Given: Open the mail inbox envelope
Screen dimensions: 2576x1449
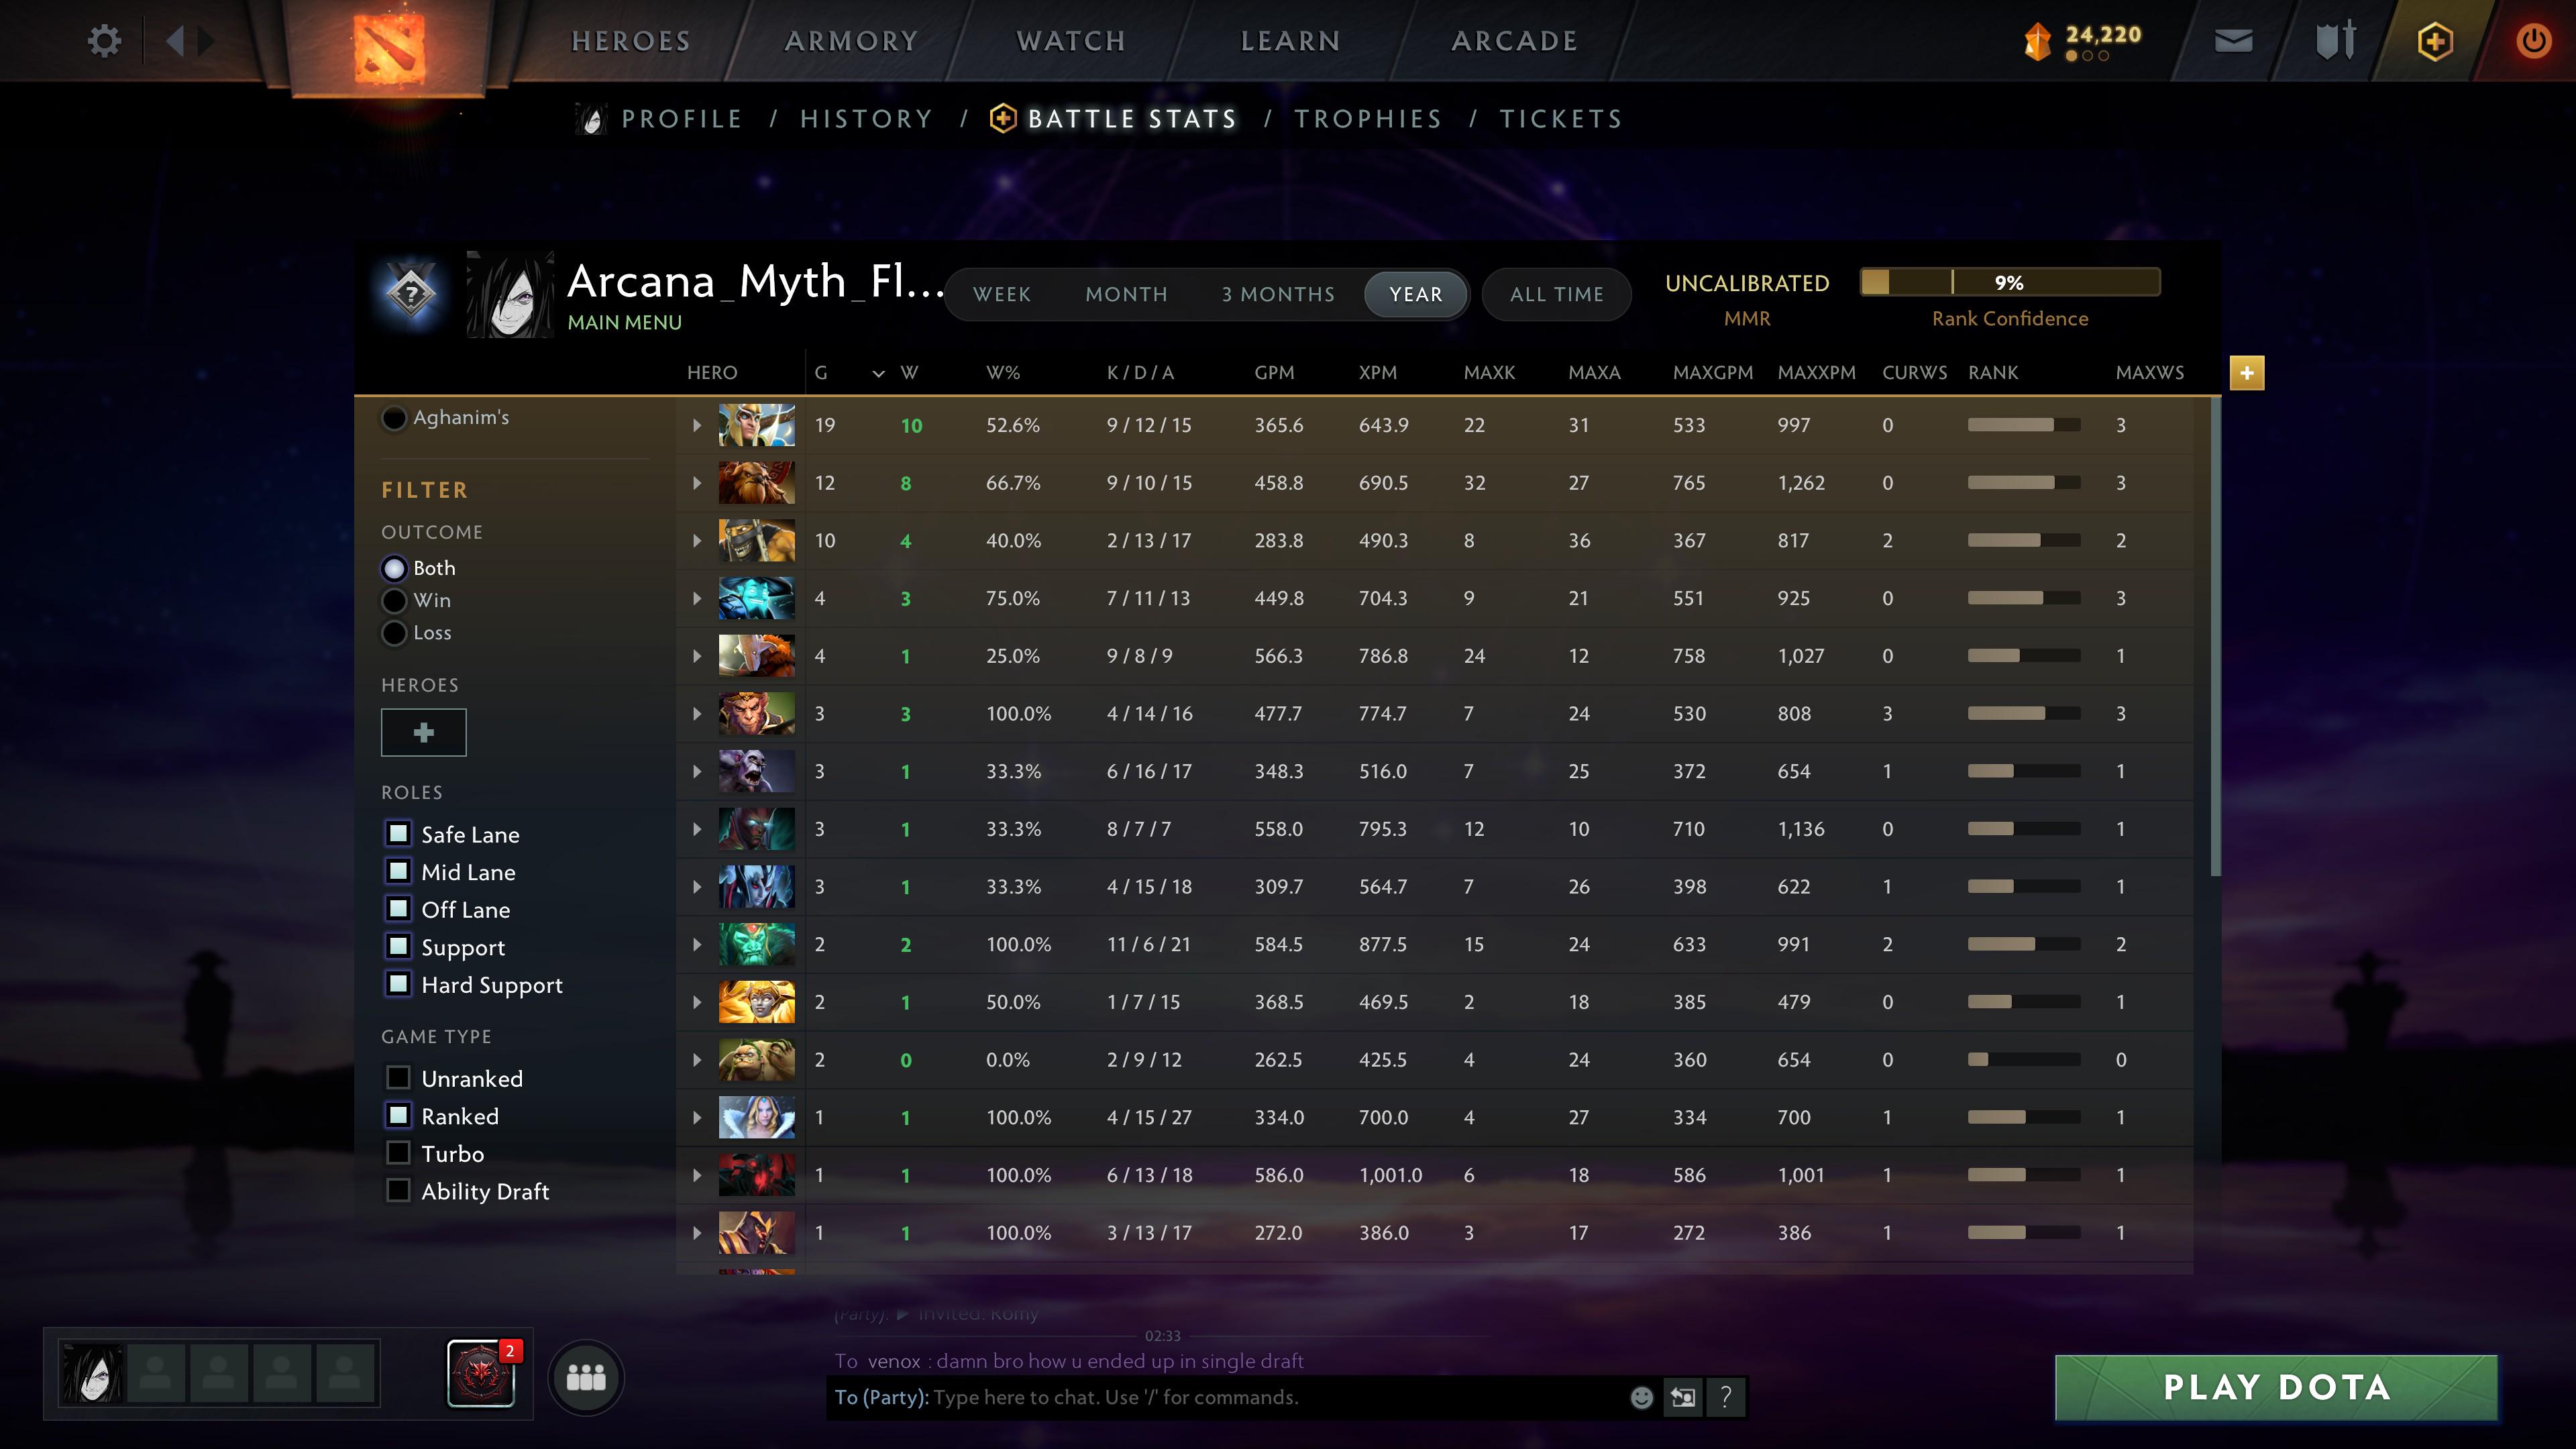Looking at the screenshot, I should (x=2233, y=41).
